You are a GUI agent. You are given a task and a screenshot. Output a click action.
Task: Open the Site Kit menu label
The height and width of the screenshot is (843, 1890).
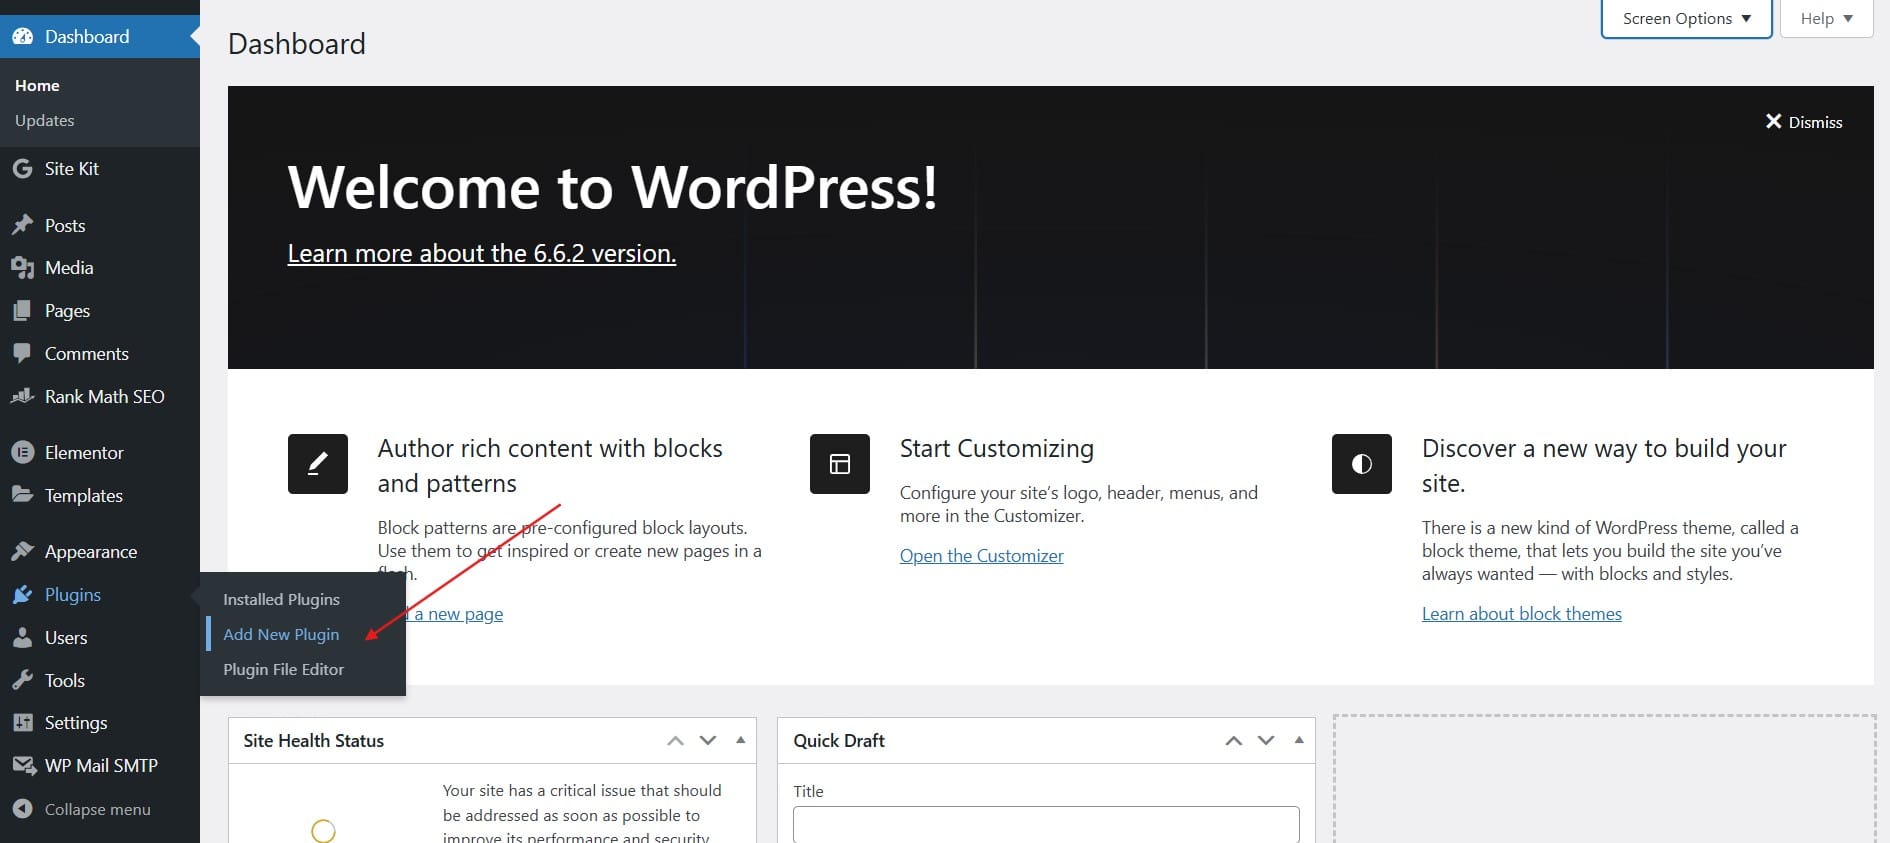point(72,169)
